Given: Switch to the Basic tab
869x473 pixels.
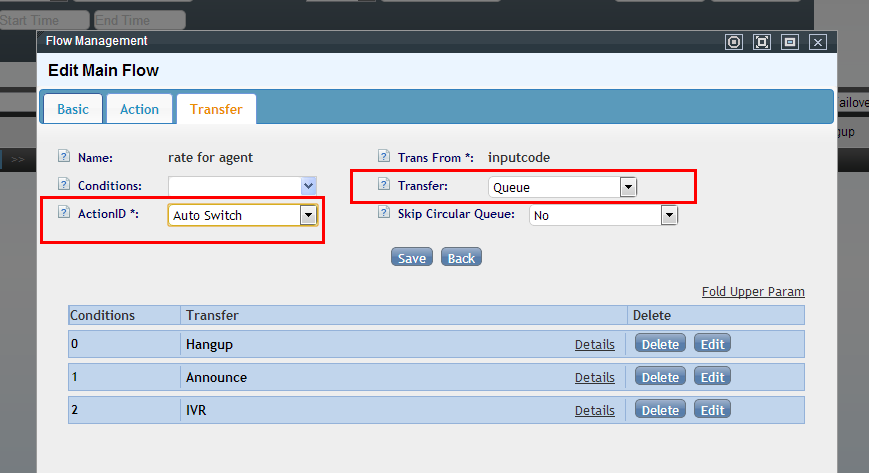Looking at the screenshot, I should 72,109.
